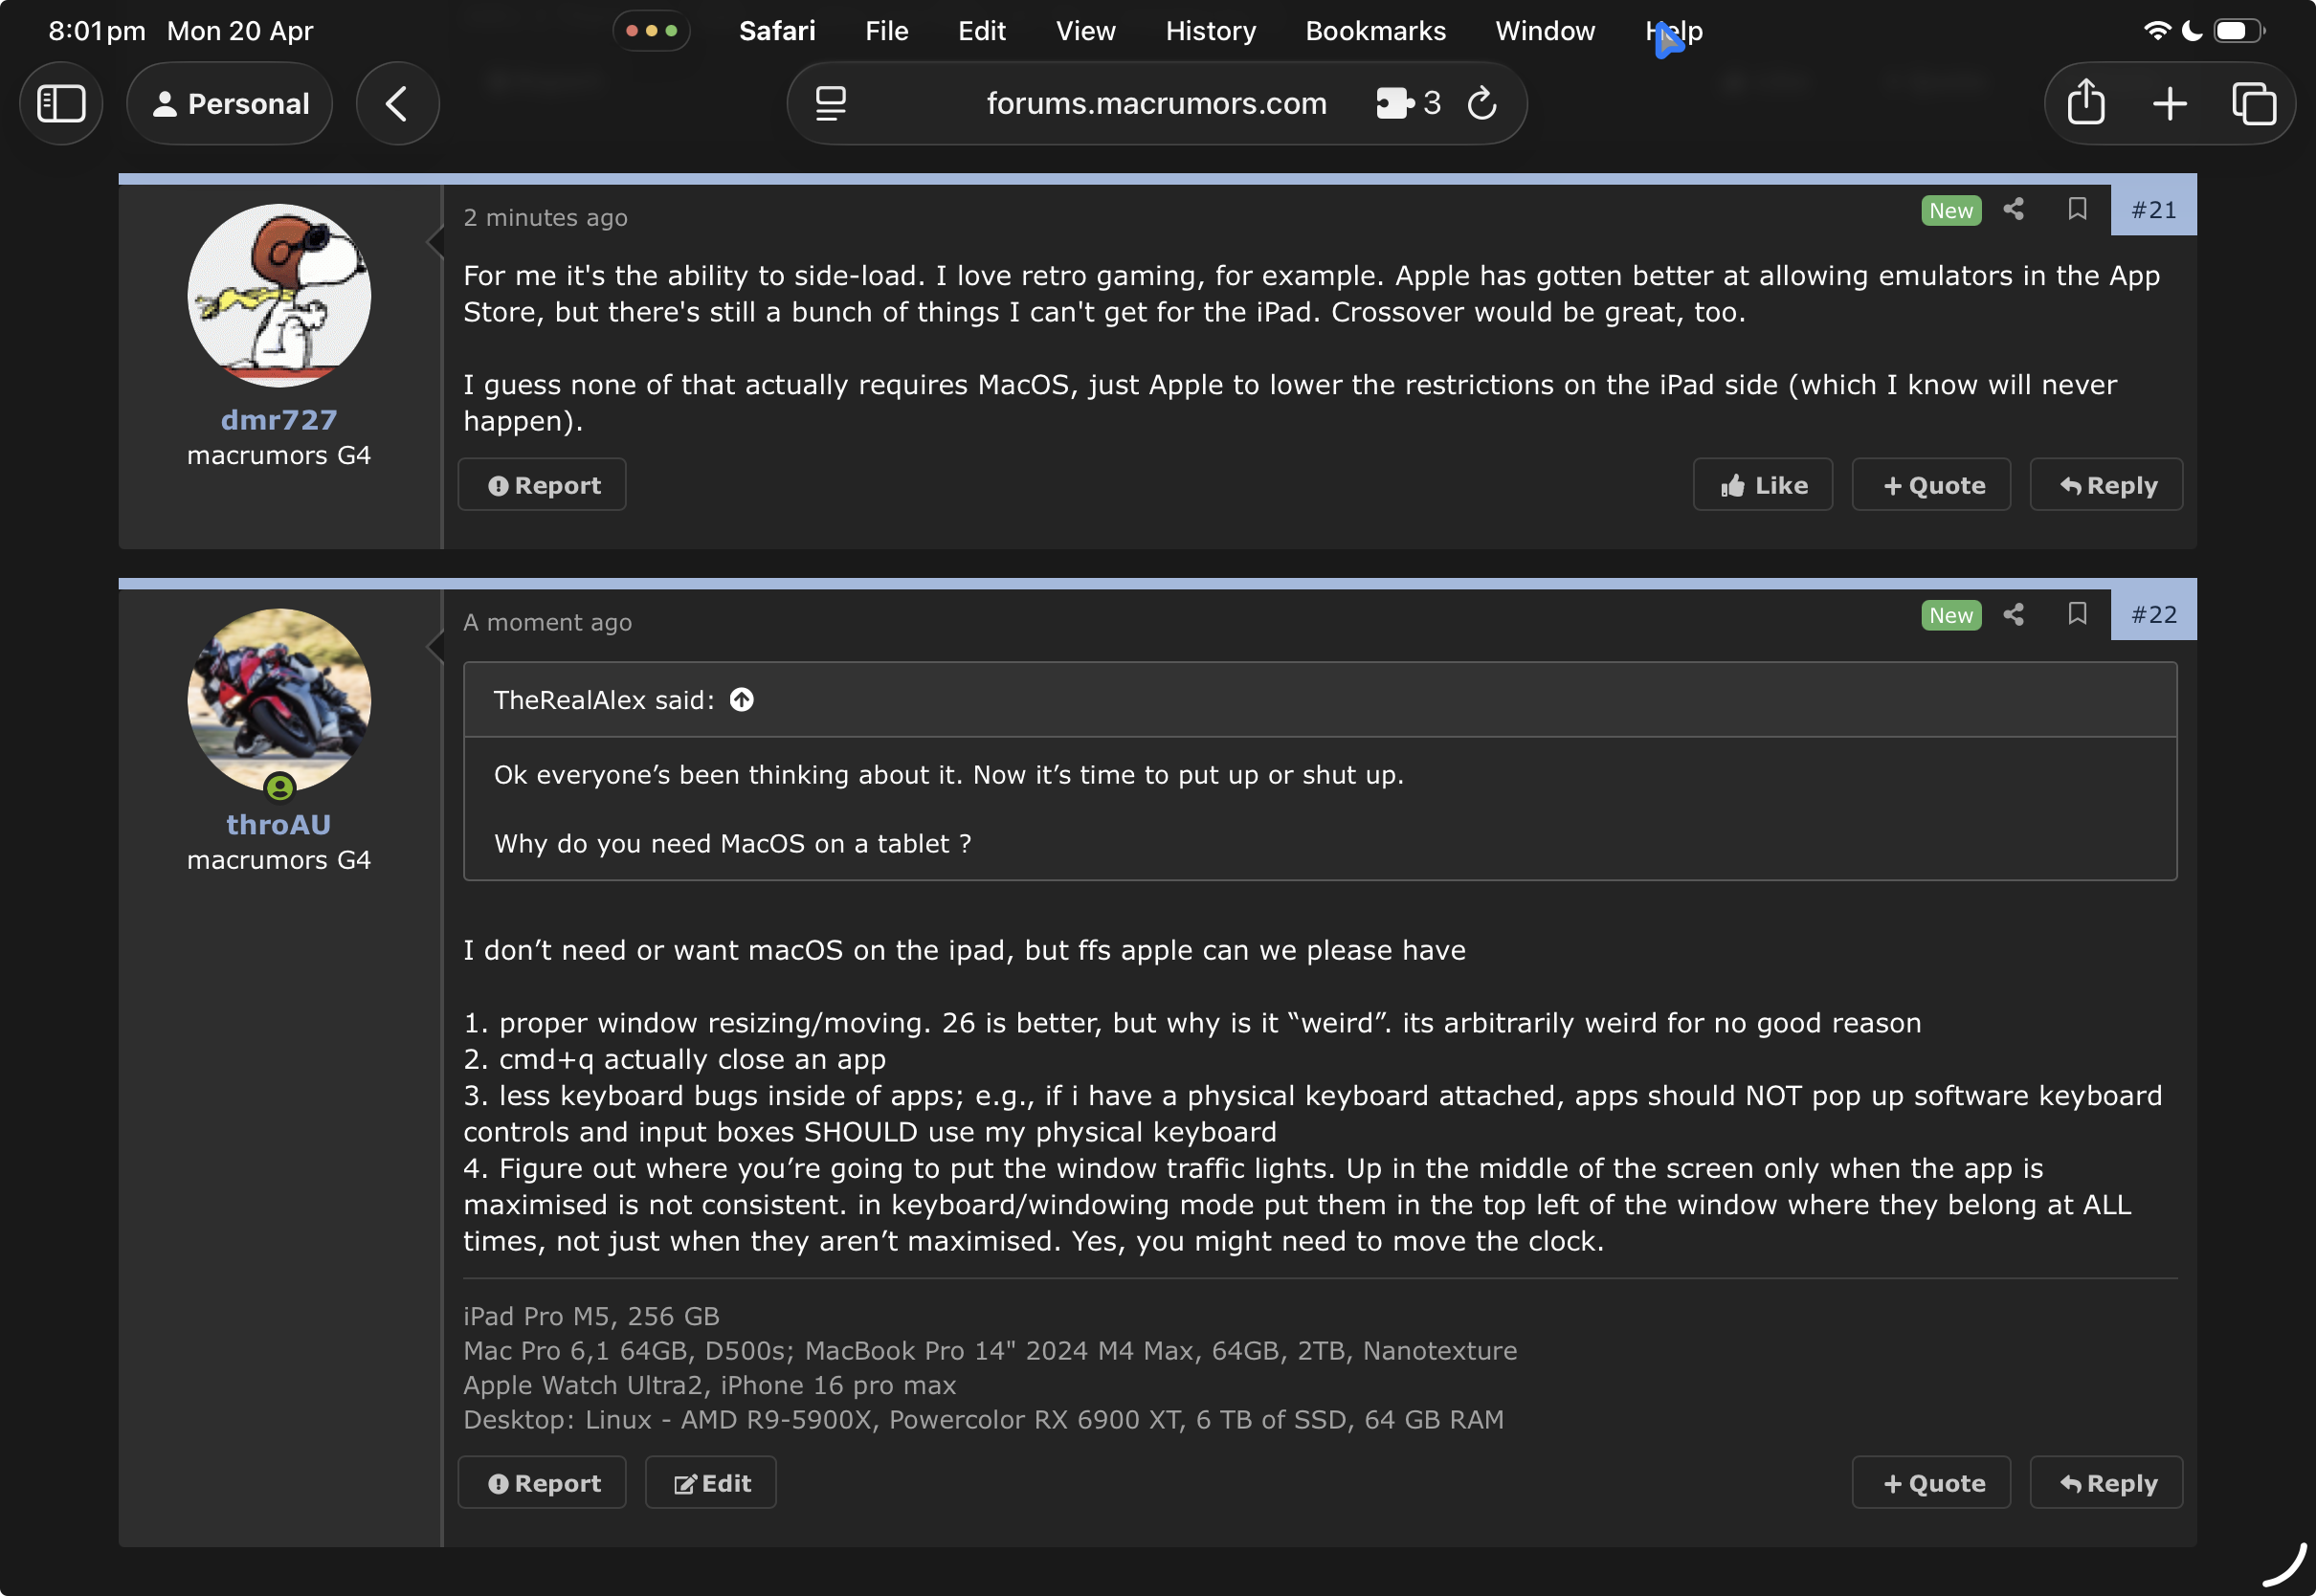
Task: Open the Share sheet
Action: (2085, 103)
